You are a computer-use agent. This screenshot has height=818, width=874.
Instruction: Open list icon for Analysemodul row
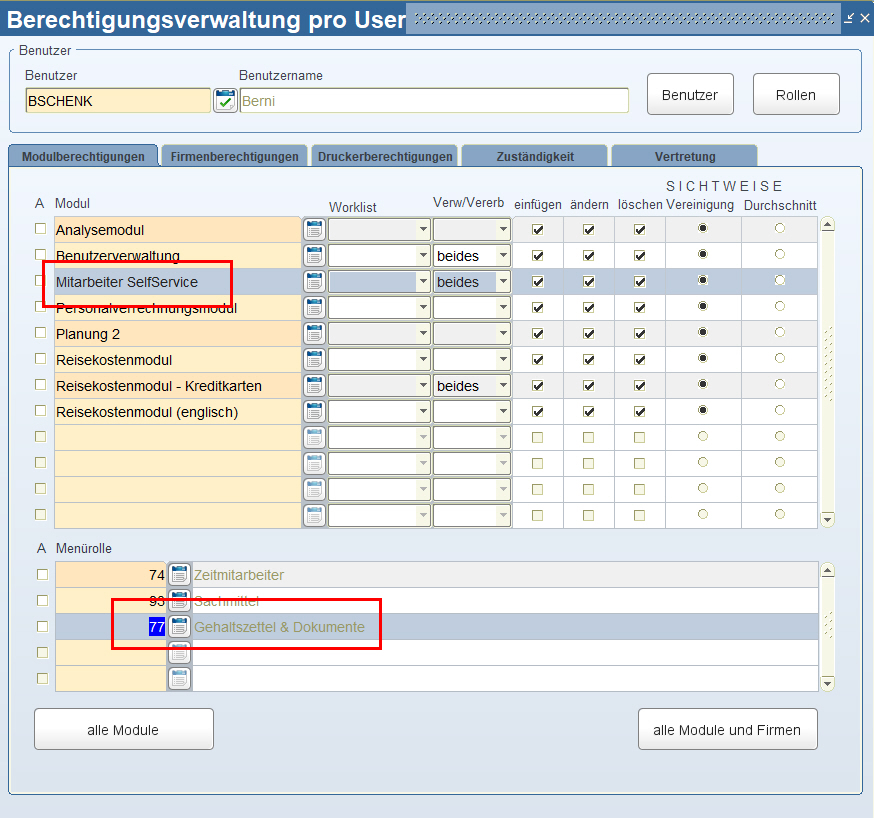click(314, 230)
